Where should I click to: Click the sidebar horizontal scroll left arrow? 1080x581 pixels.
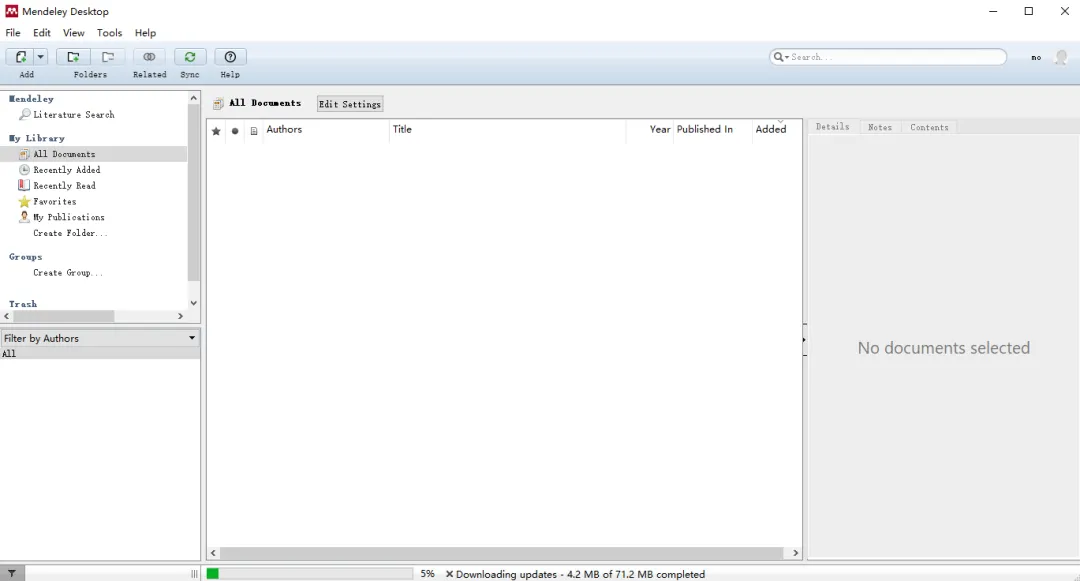click(x=7, y=316)
